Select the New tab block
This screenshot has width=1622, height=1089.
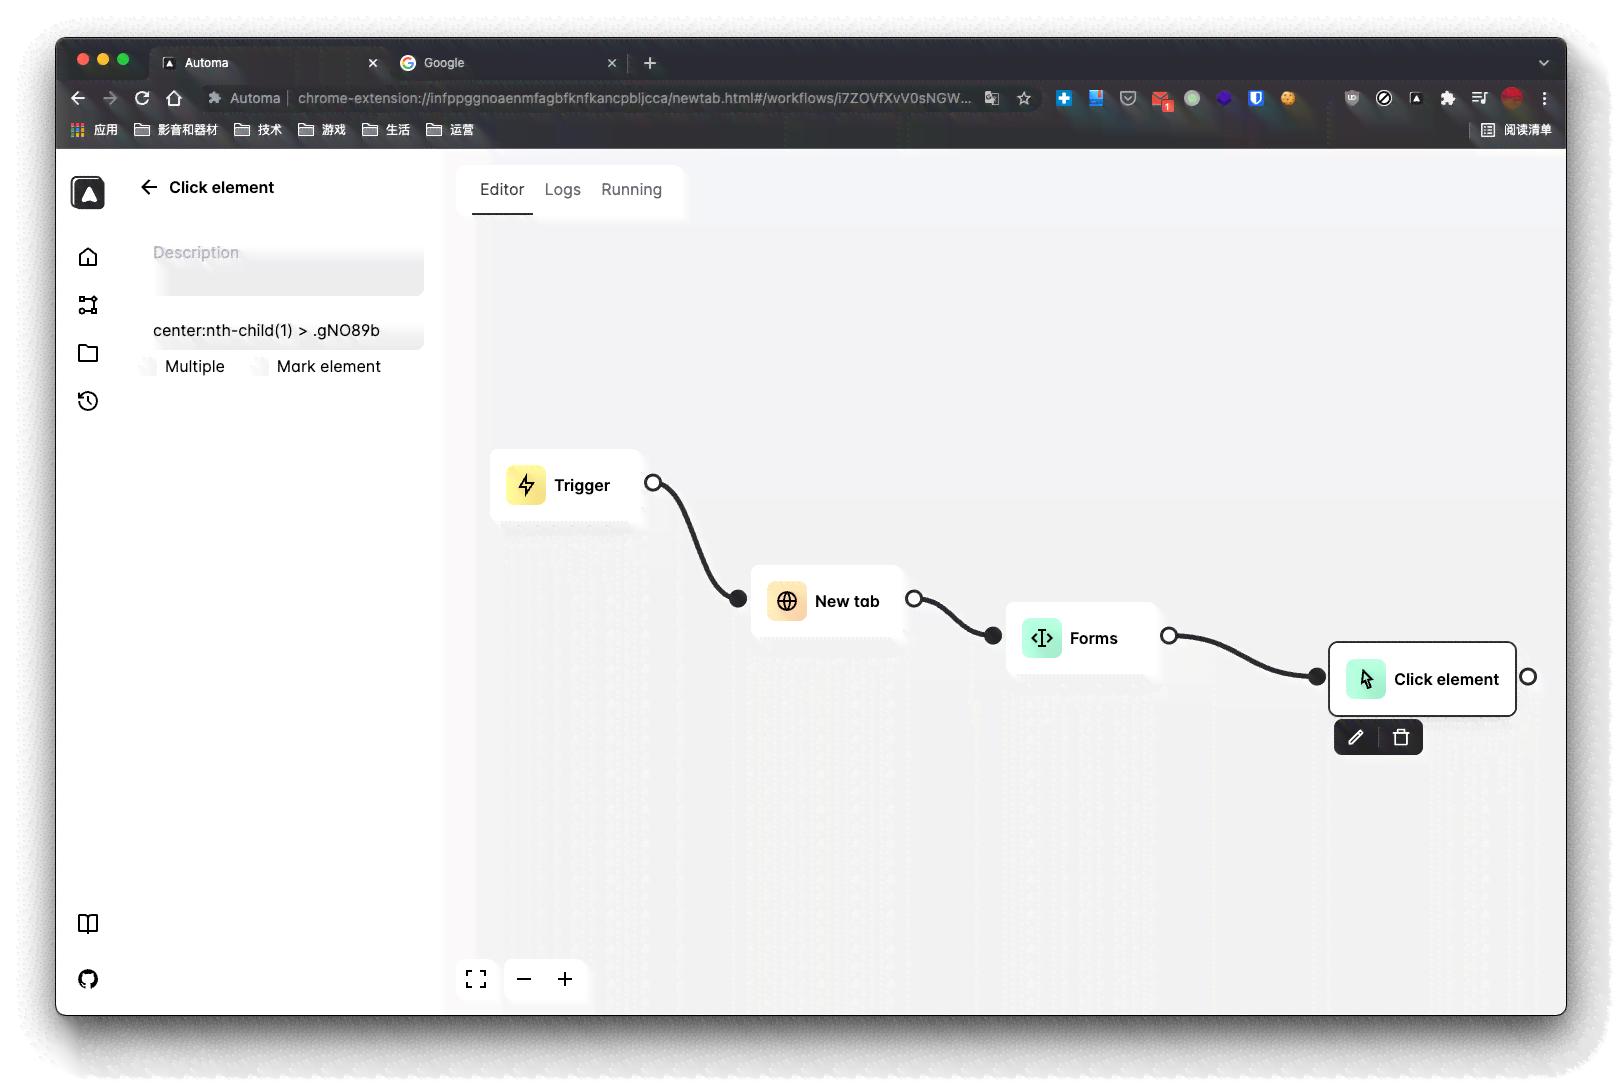point(827,601)
